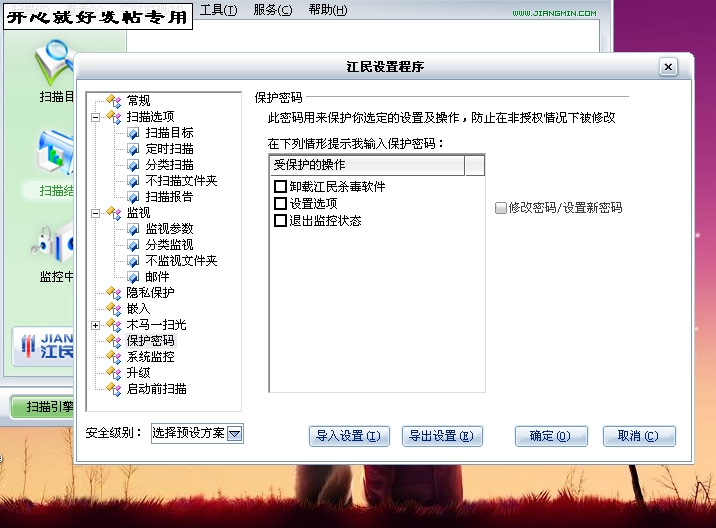Expand the 木马一扫光 tree branch
716x528 pixels.
(95, 325)
